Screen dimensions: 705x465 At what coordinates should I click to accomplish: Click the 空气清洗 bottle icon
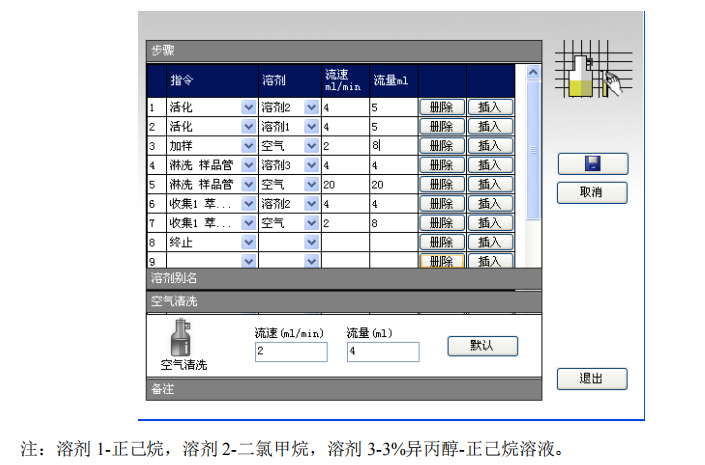tap(181, 337)
